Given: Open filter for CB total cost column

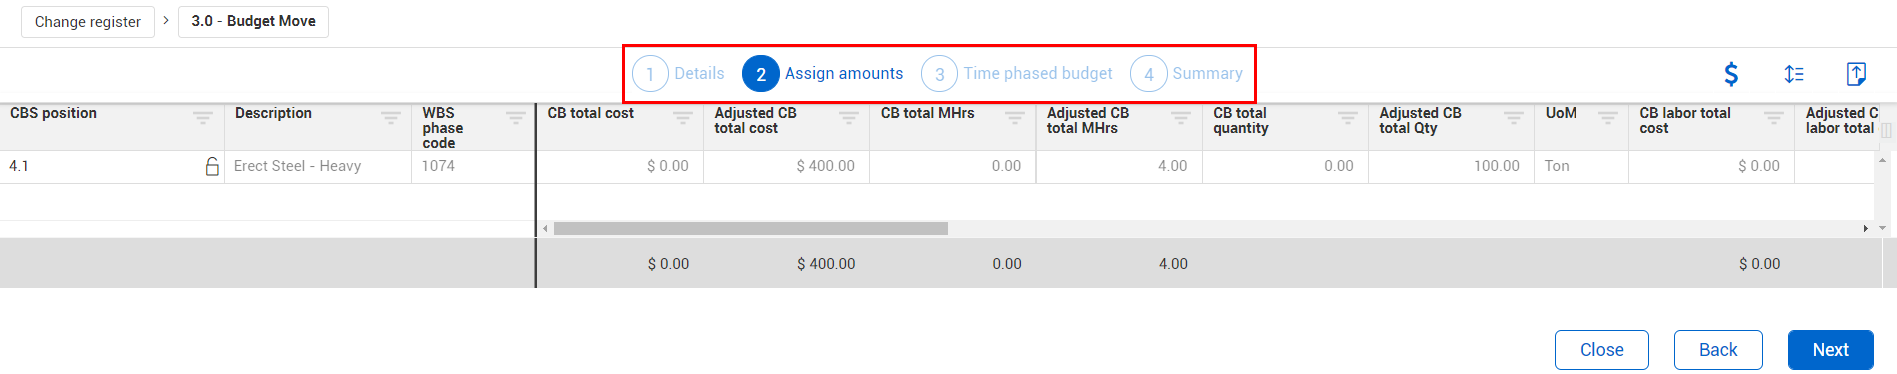Looking at the screenshot, I should click(683, 117).
